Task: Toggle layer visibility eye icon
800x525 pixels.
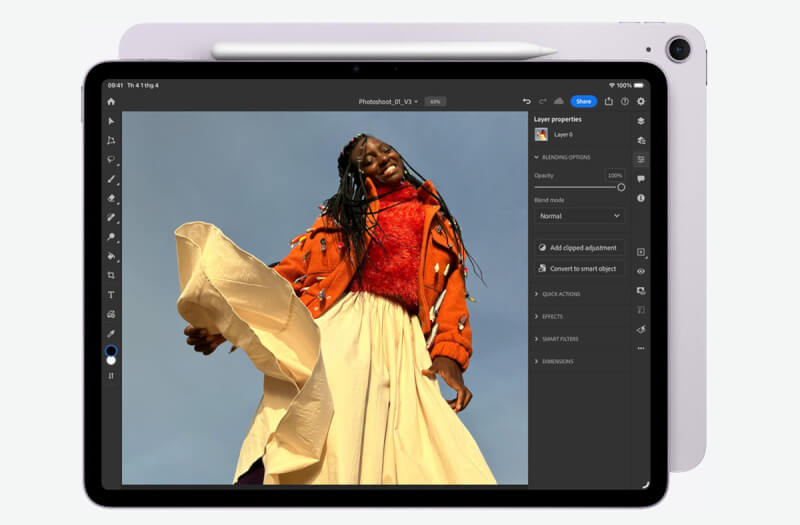Action: (641, 271)
